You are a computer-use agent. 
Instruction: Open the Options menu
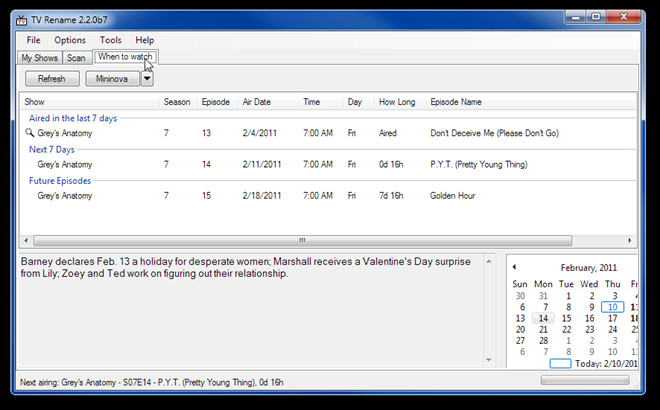click(70, 40)
